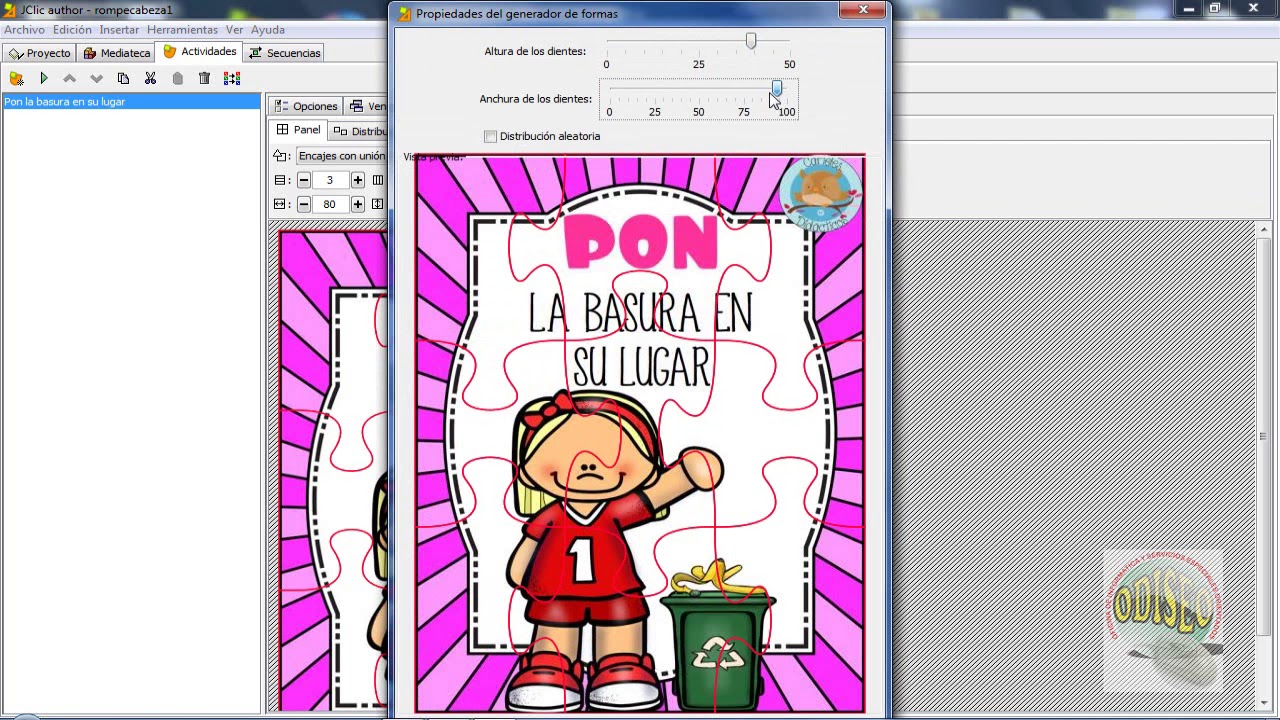Adjust the Anchura de los dientes slider handle

coord(777,90)
